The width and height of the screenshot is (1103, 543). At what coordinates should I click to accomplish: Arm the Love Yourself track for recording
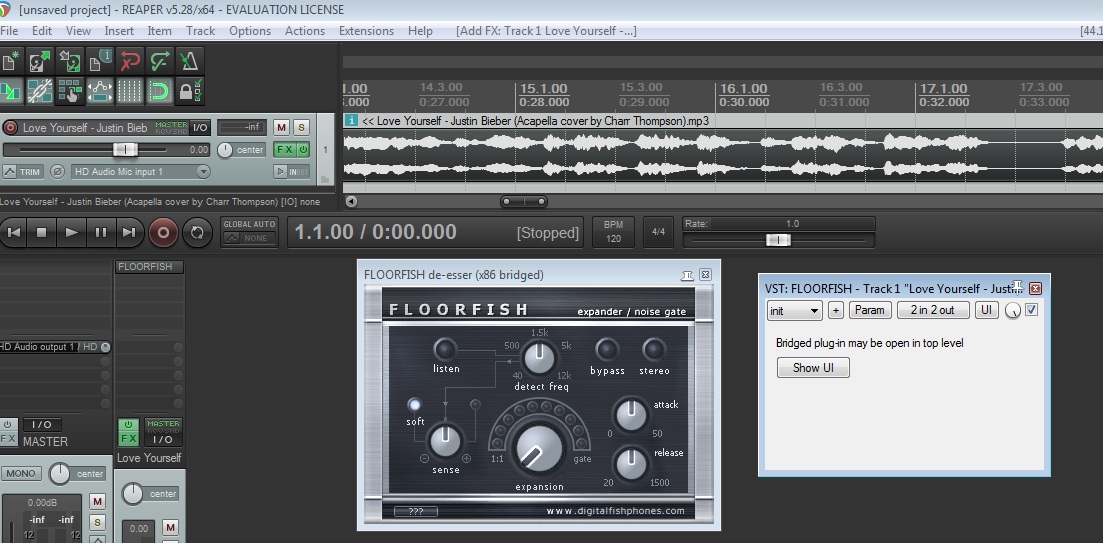click(10, 128)
